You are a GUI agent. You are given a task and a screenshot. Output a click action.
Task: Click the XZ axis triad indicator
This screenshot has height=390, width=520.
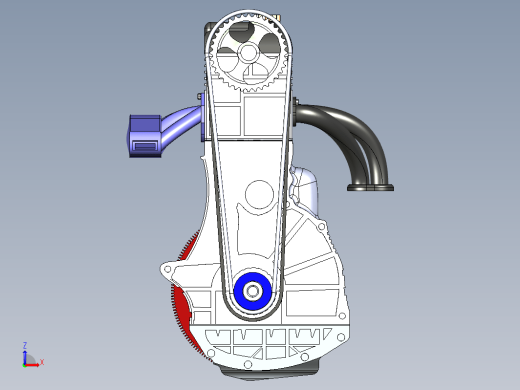coord(33,355)
